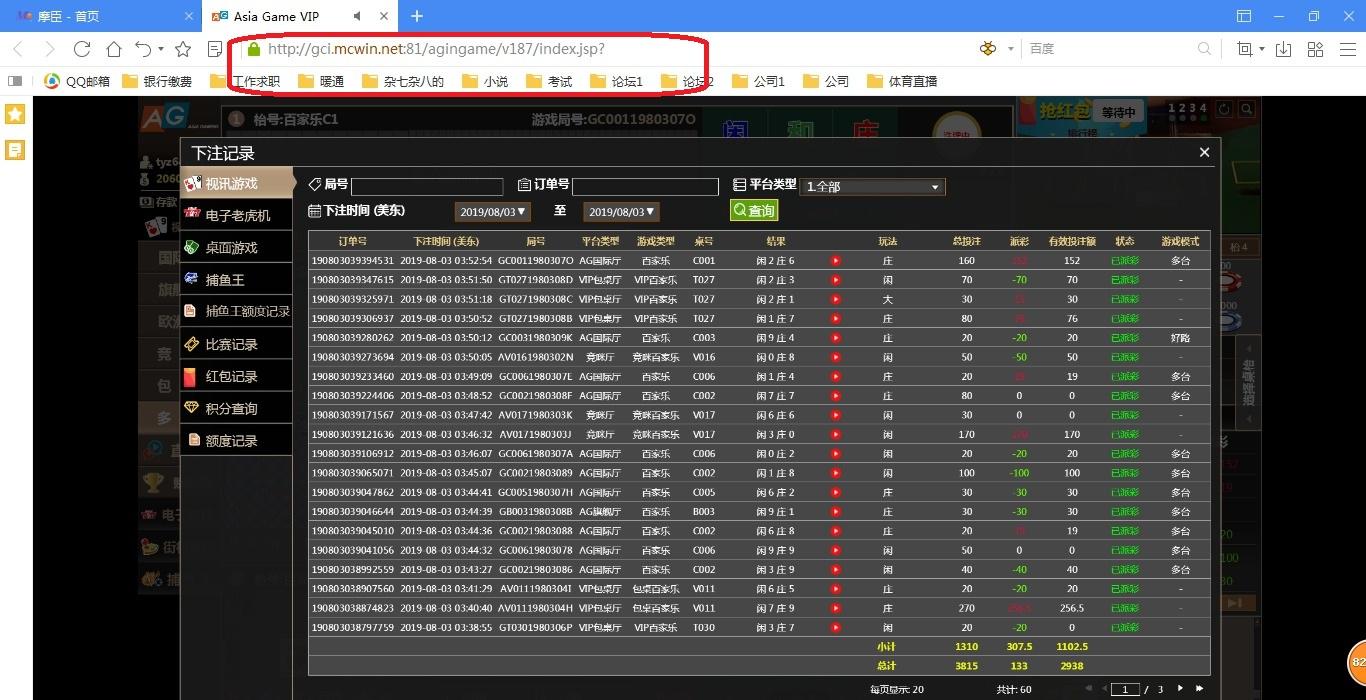Mute the Asia Game VIP tab audio
Screen dimensions: 1366x700
tap(359, 17)
